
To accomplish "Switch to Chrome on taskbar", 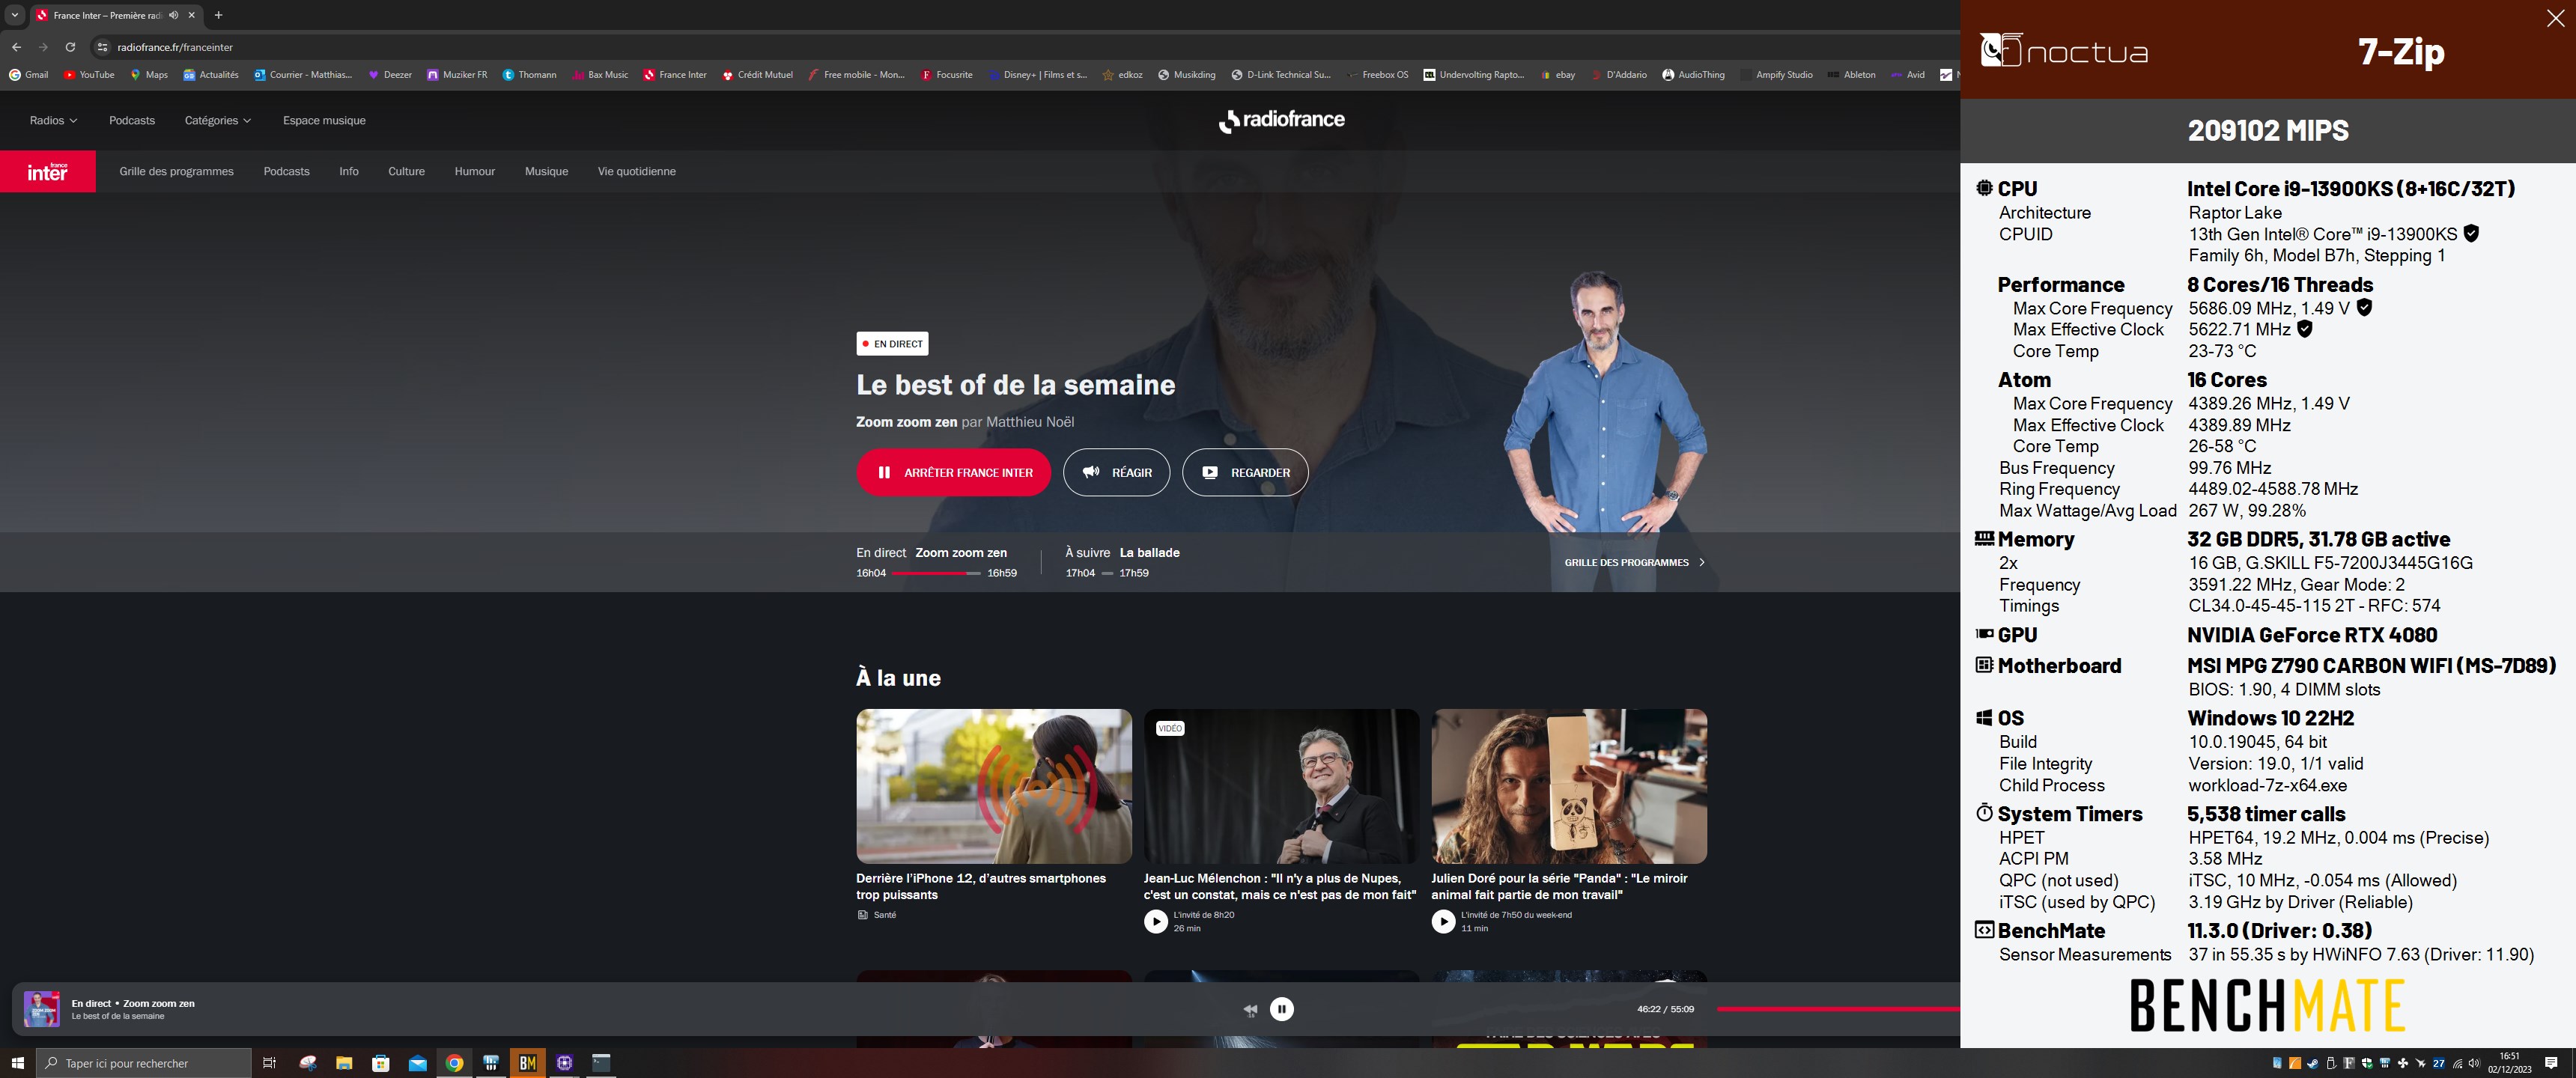I will click(454, 1063).
